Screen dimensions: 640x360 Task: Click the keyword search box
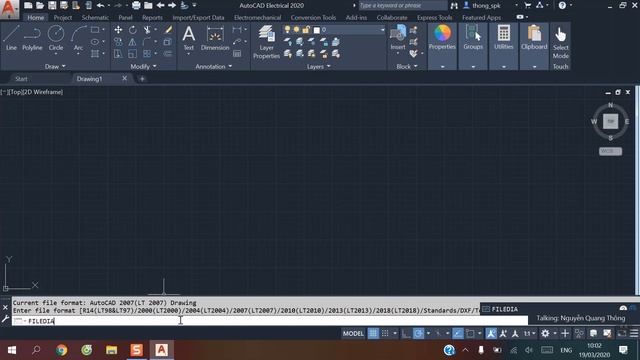click(x=403, y=5)
